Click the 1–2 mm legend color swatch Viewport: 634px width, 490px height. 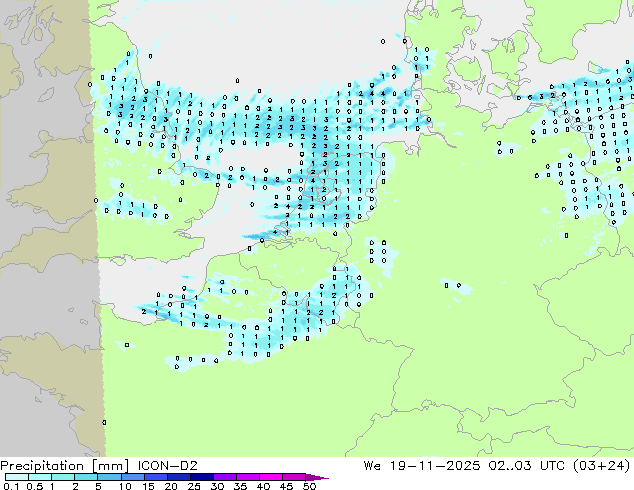[63, 477]
